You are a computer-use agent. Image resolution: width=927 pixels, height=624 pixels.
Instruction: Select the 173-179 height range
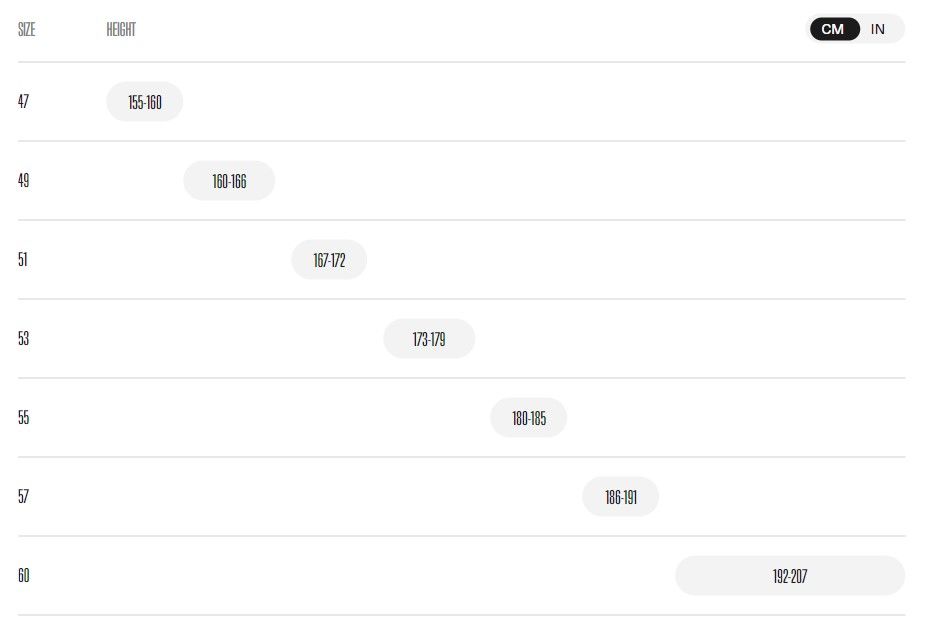429,339
